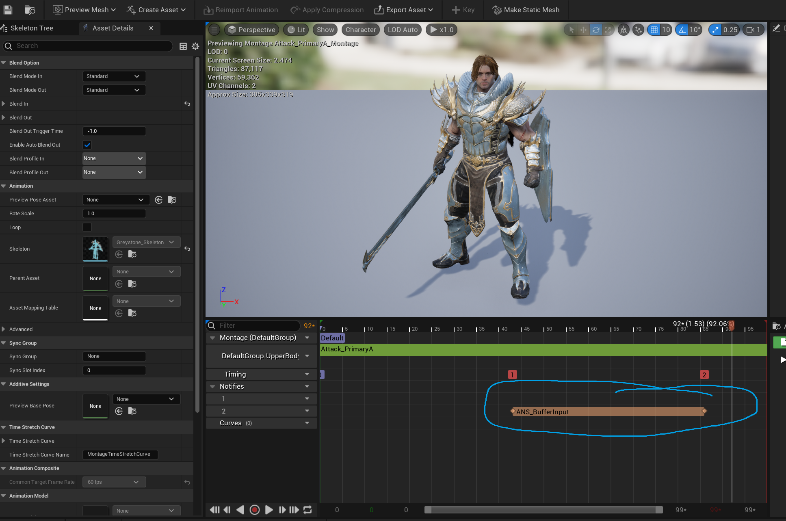
Task: Focus the details Search field
Action: click(x=88, y=46)
